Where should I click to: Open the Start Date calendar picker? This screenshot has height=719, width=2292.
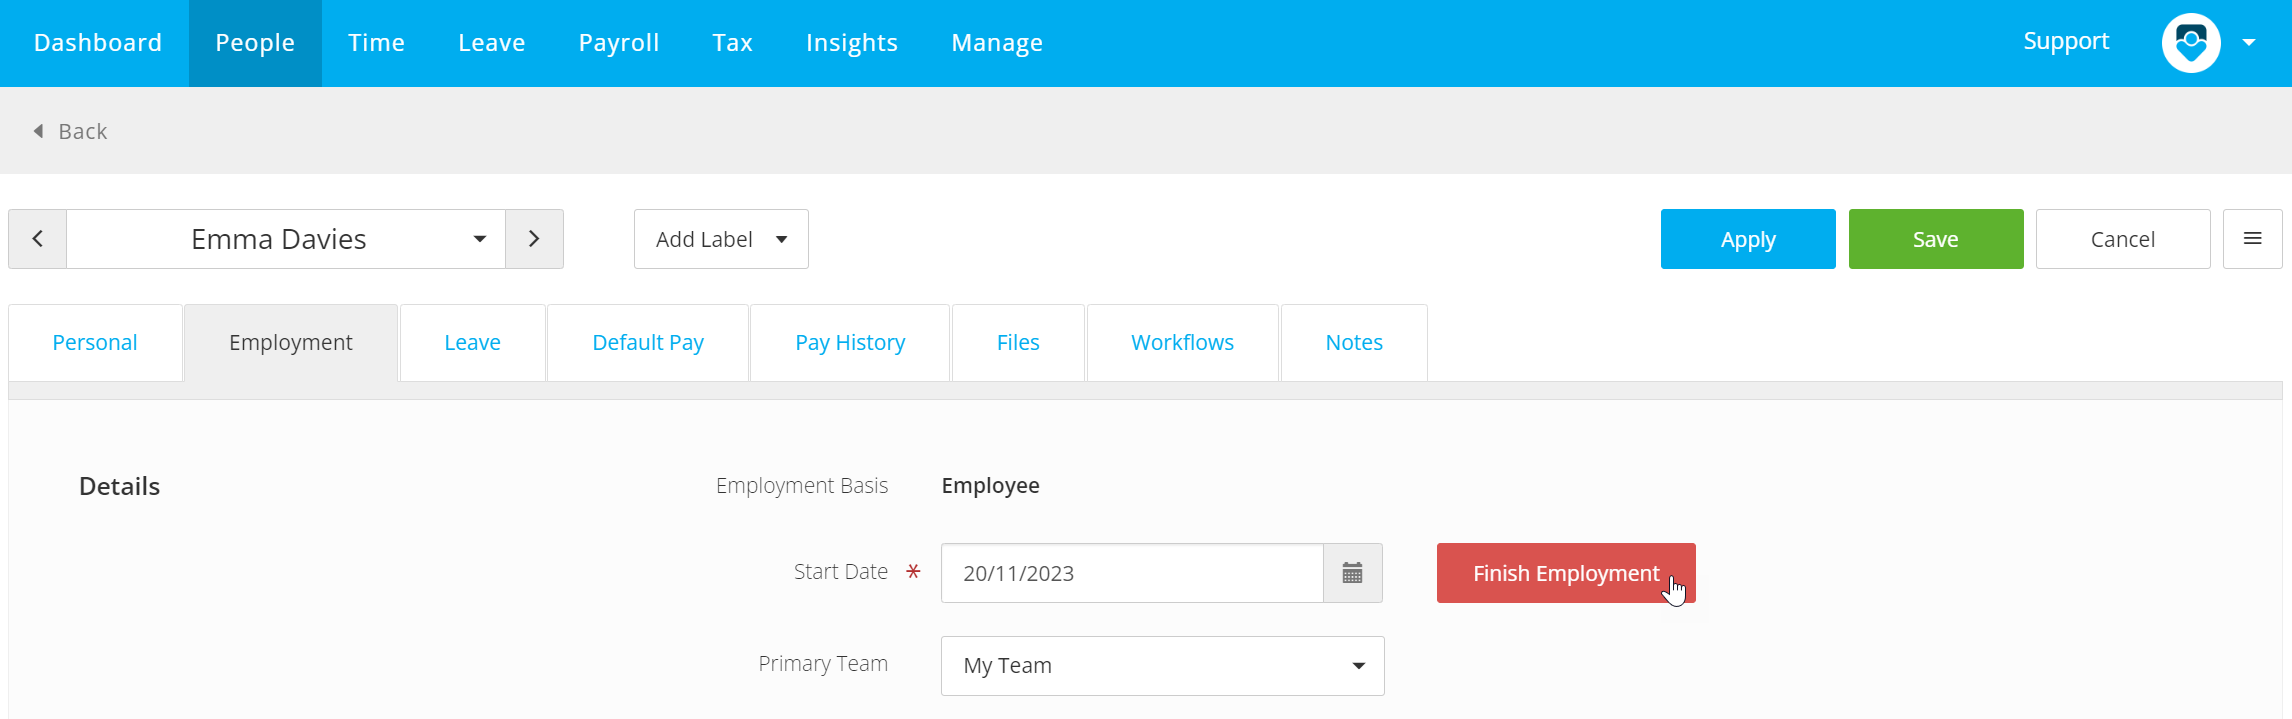(1353, 573)
